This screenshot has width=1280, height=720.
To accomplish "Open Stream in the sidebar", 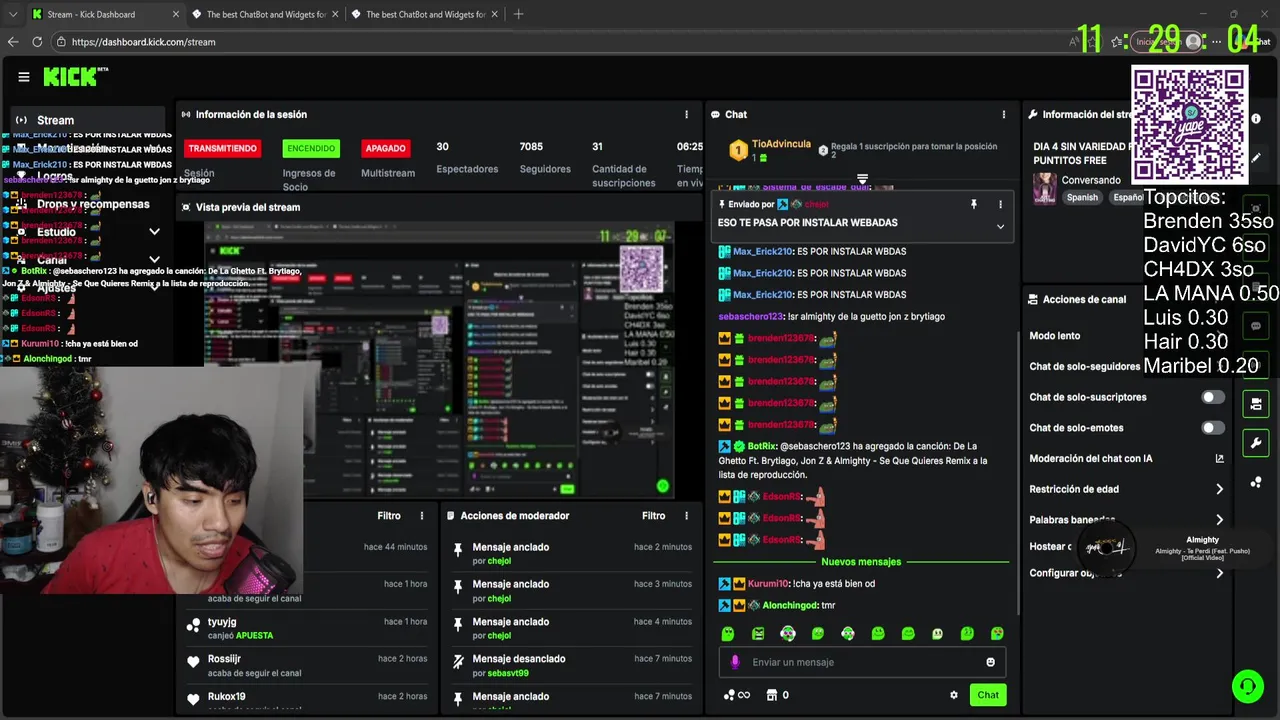I will point(87,120).
